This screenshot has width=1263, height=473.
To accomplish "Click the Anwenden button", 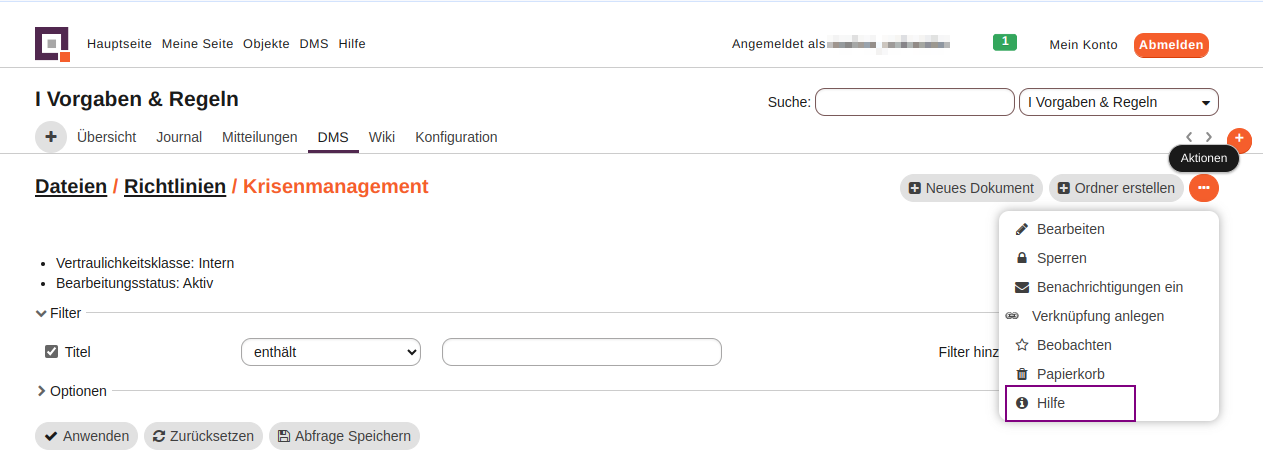I will point(87,436).
